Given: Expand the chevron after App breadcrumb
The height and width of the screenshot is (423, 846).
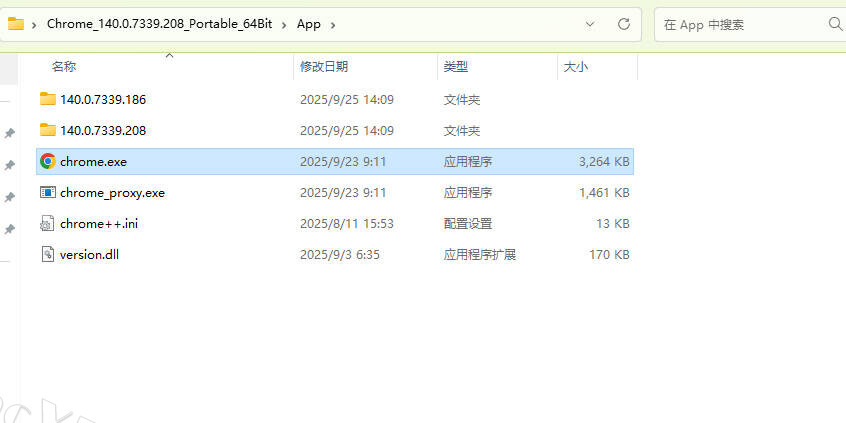Looking at the screenshot, I should pyautogui.click(x=332, y=23).
